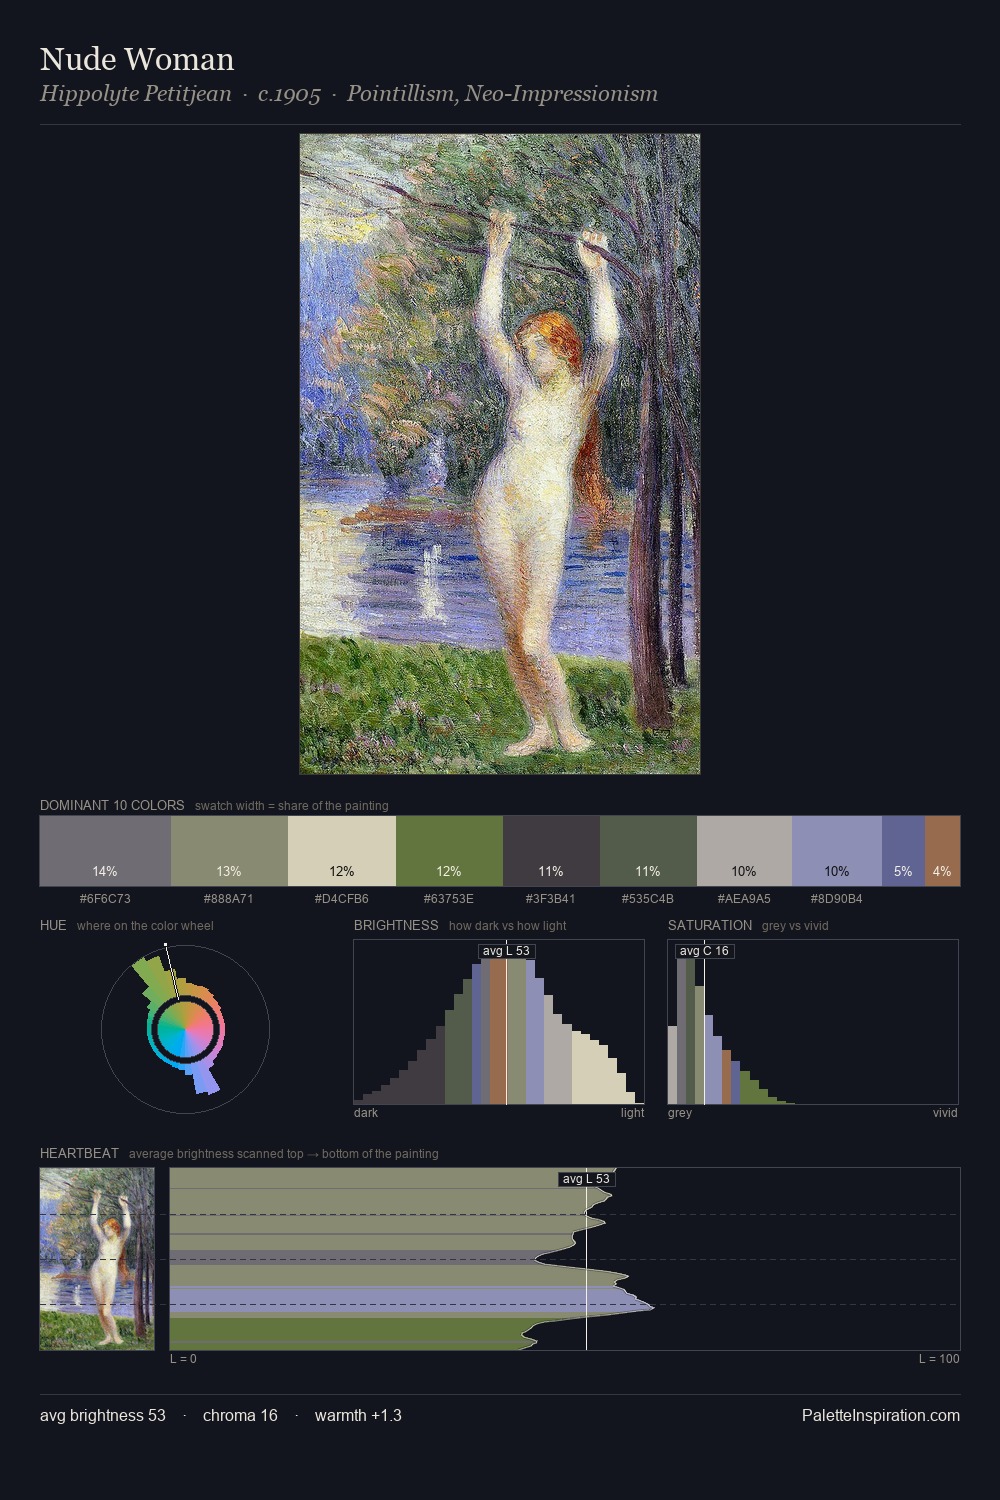
Task: Click the hex code #3F3B41 text
Action: point(551,899)
